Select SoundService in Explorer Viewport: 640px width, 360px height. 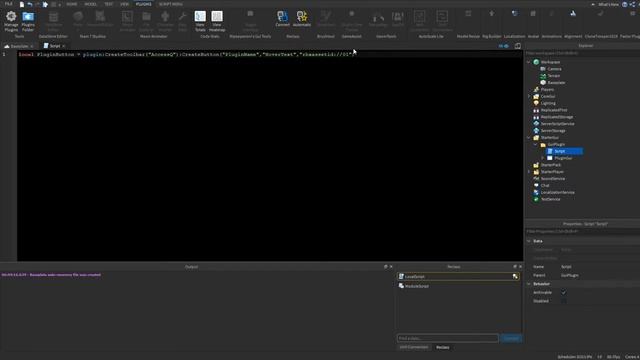[553, 179]
